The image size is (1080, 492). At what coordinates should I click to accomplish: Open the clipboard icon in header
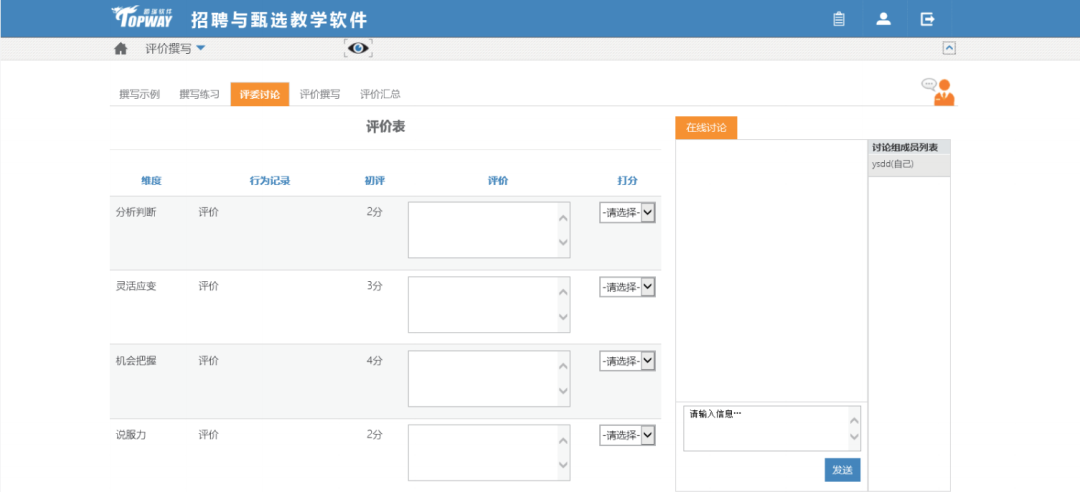pos(839,19)
